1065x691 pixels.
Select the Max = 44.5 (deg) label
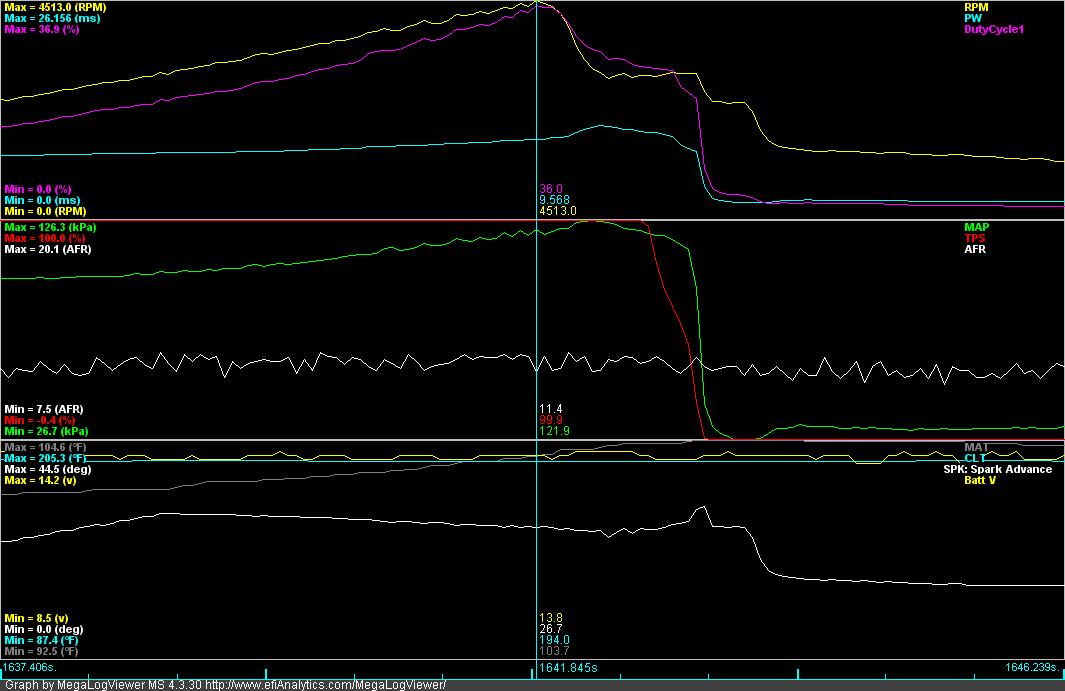pyautogui.click(x=47, y=469)
